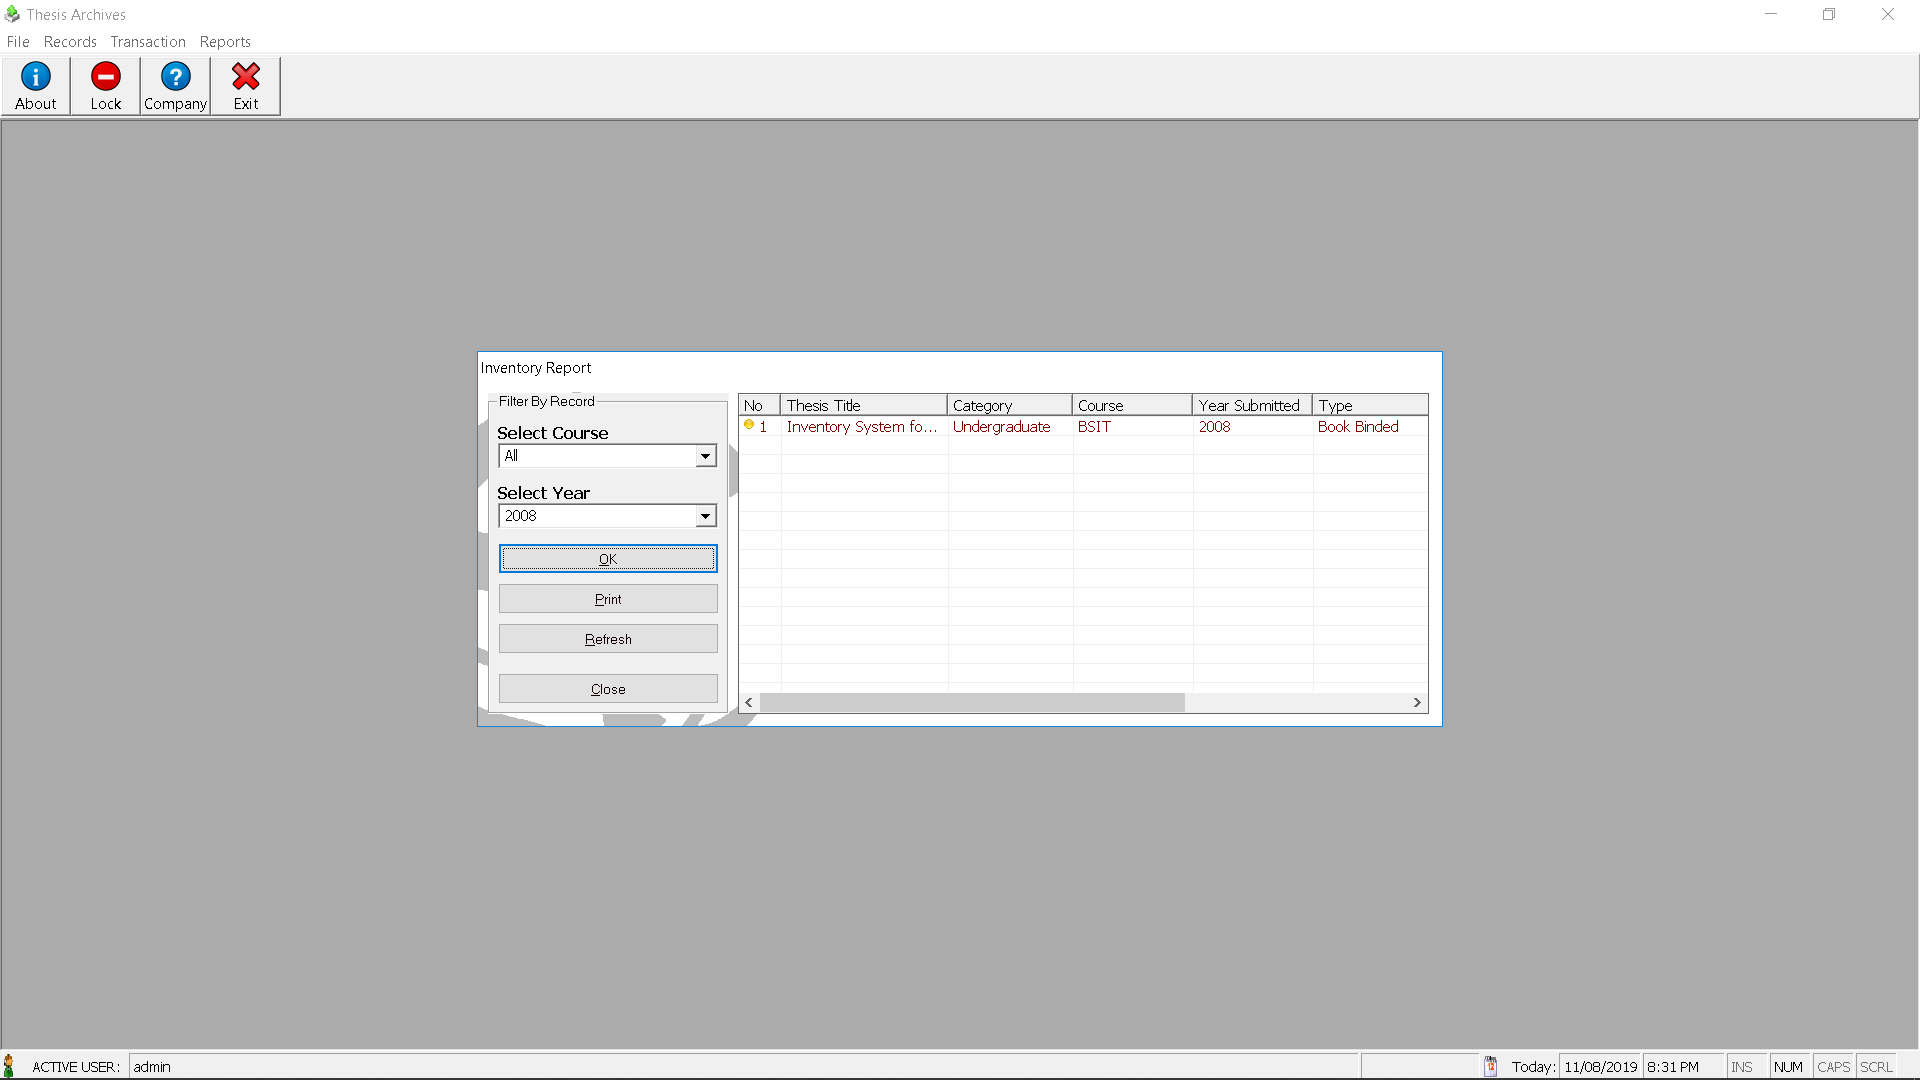1920x1080 pixels.
Task: Click the Course column header
Action: [1133, 405]
